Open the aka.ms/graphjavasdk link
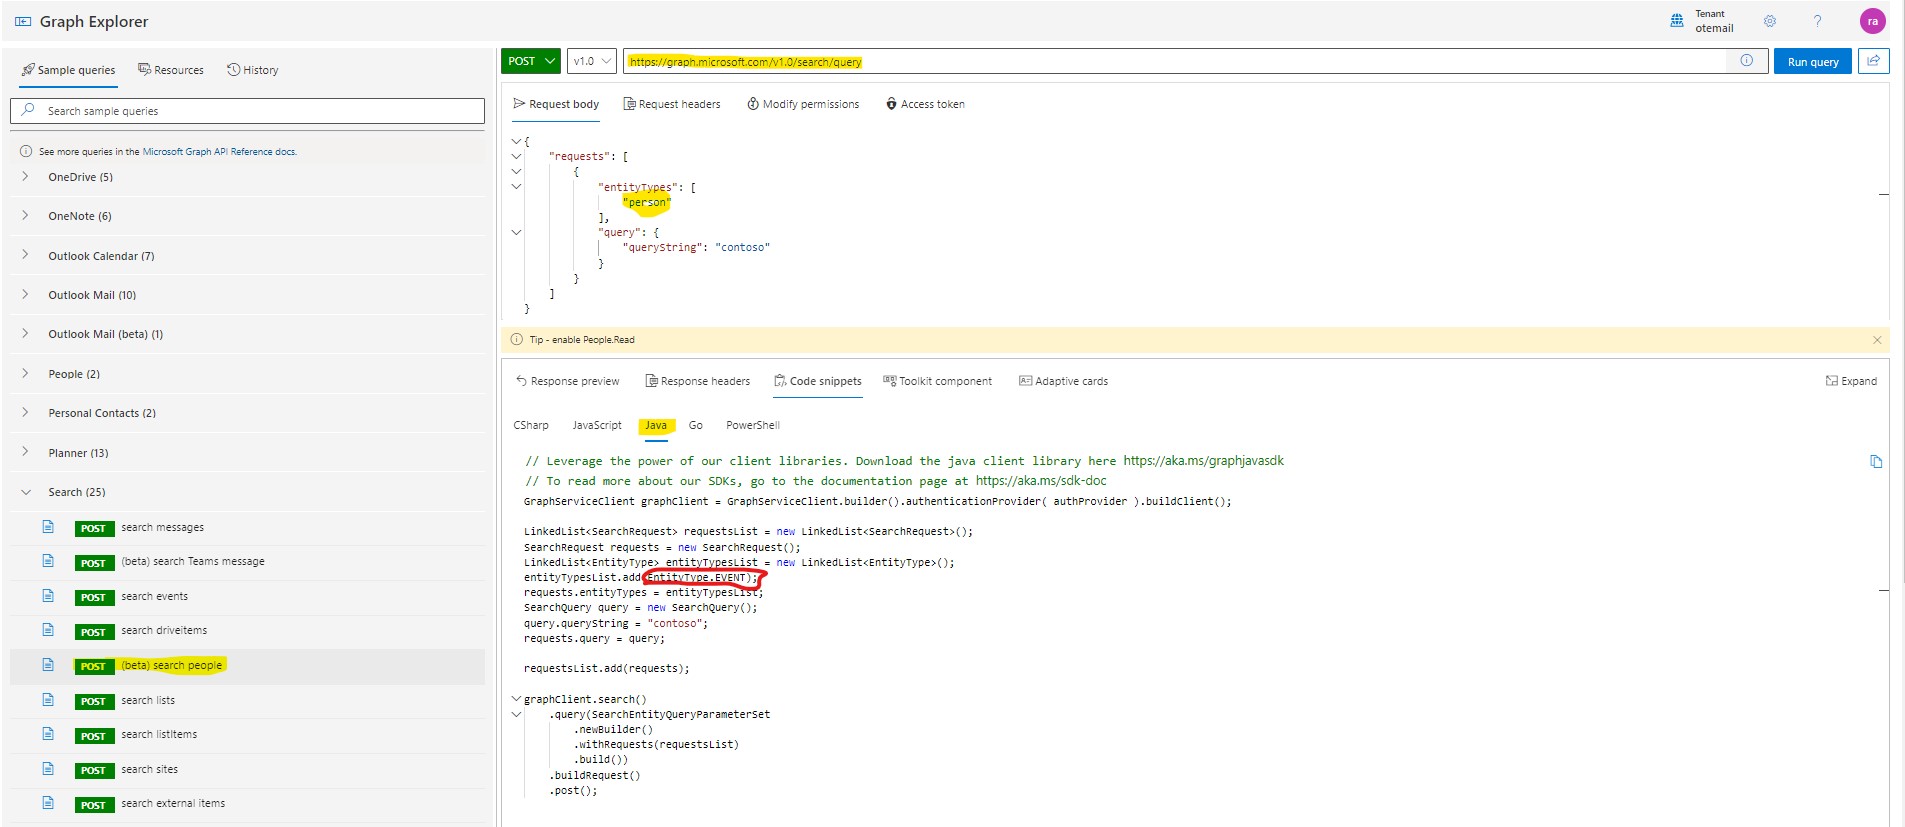The image size is (1905, 827). pos(1203,461)
